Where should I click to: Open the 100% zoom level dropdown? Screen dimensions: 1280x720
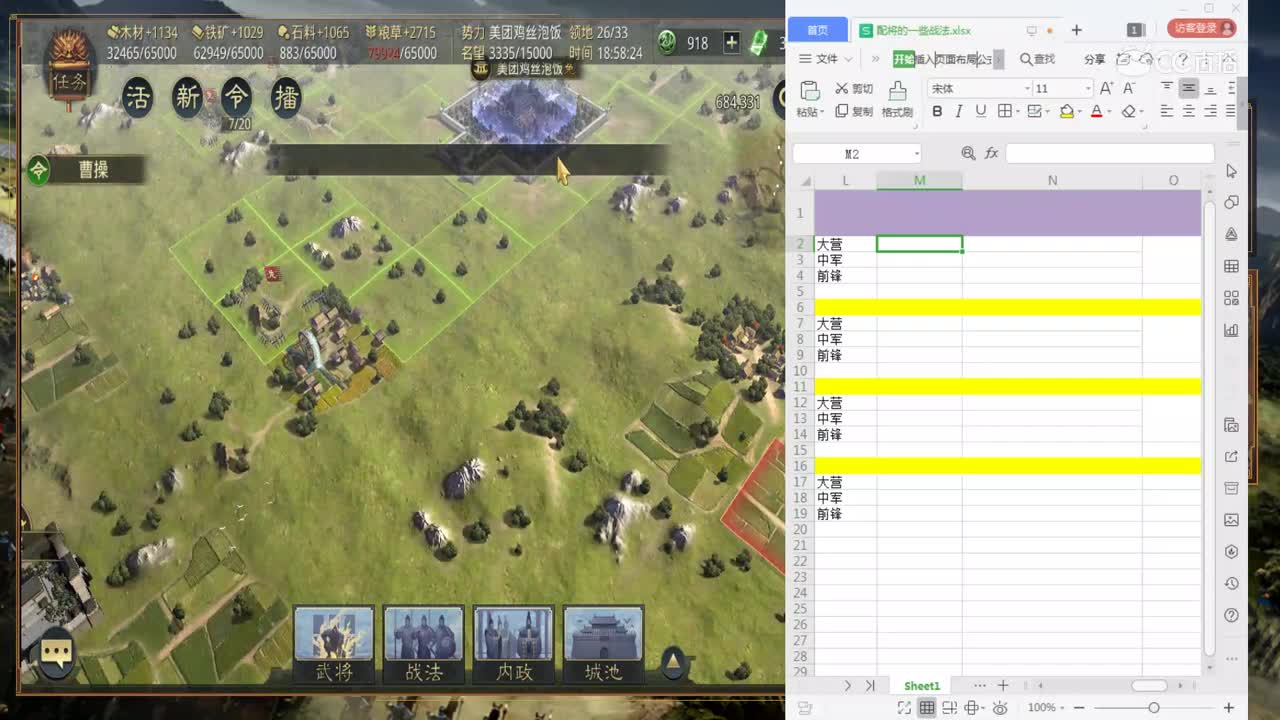tap(1046, 708)
